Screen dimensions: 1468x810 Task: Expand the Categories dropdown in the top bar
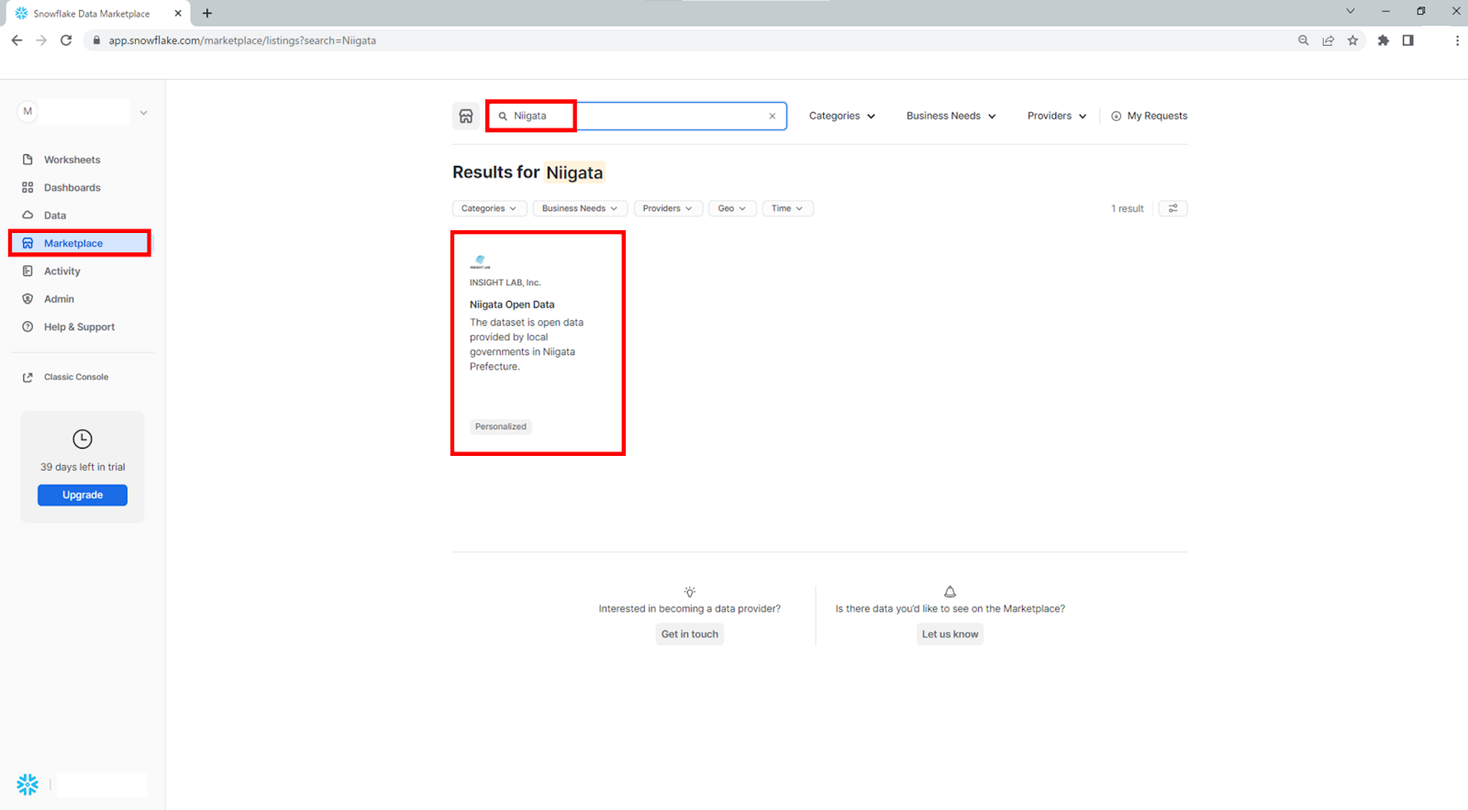click(x=841, y=116)
